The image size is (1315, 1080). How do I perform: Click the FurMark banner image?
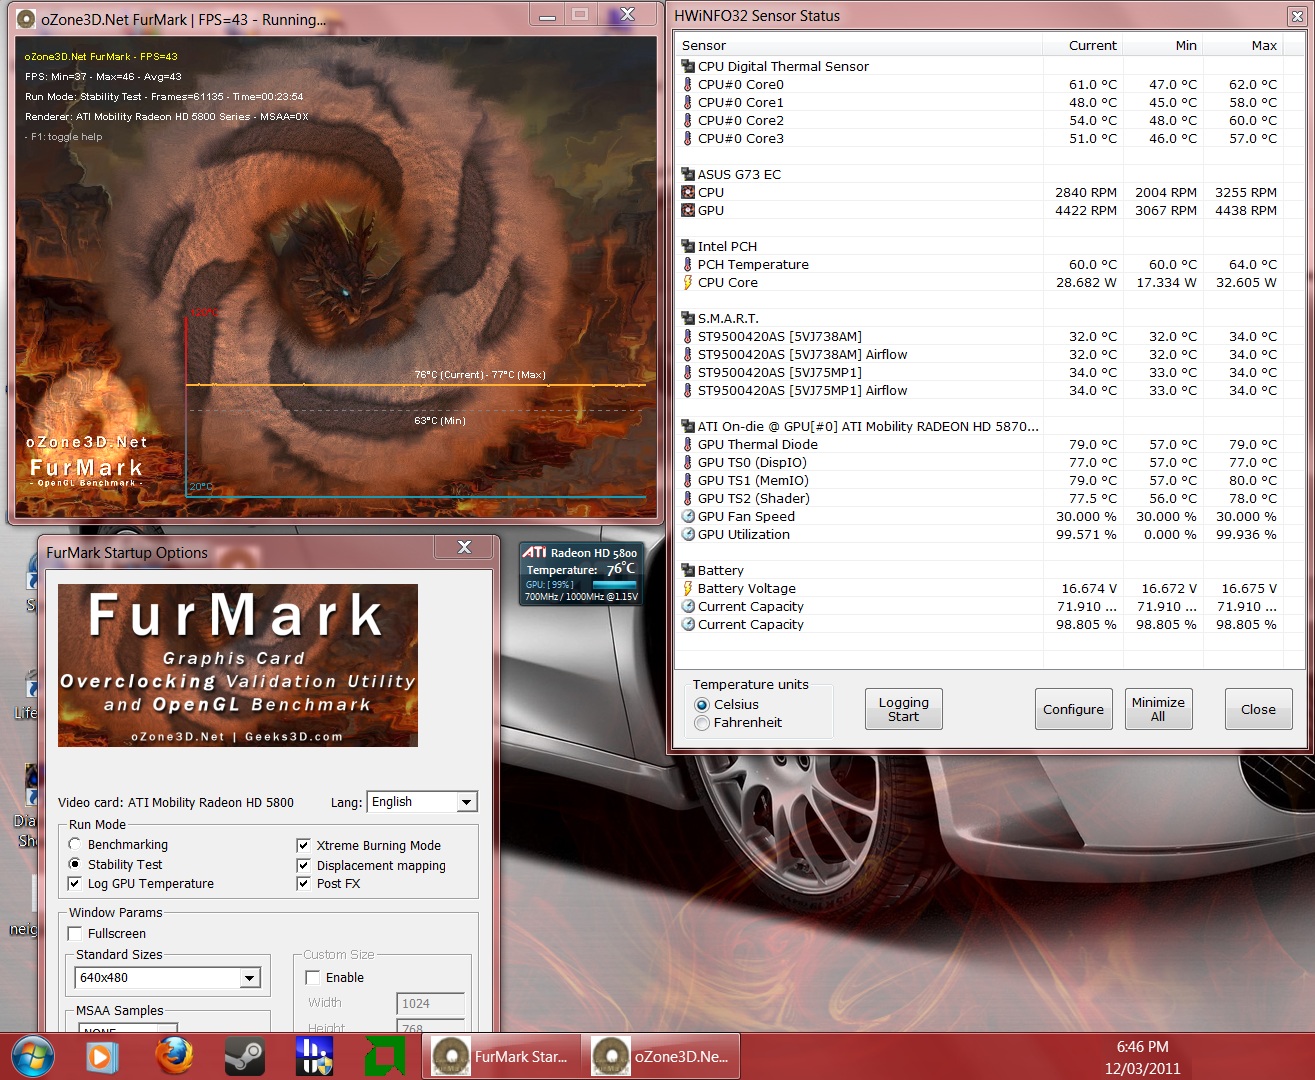click(238, 665)
